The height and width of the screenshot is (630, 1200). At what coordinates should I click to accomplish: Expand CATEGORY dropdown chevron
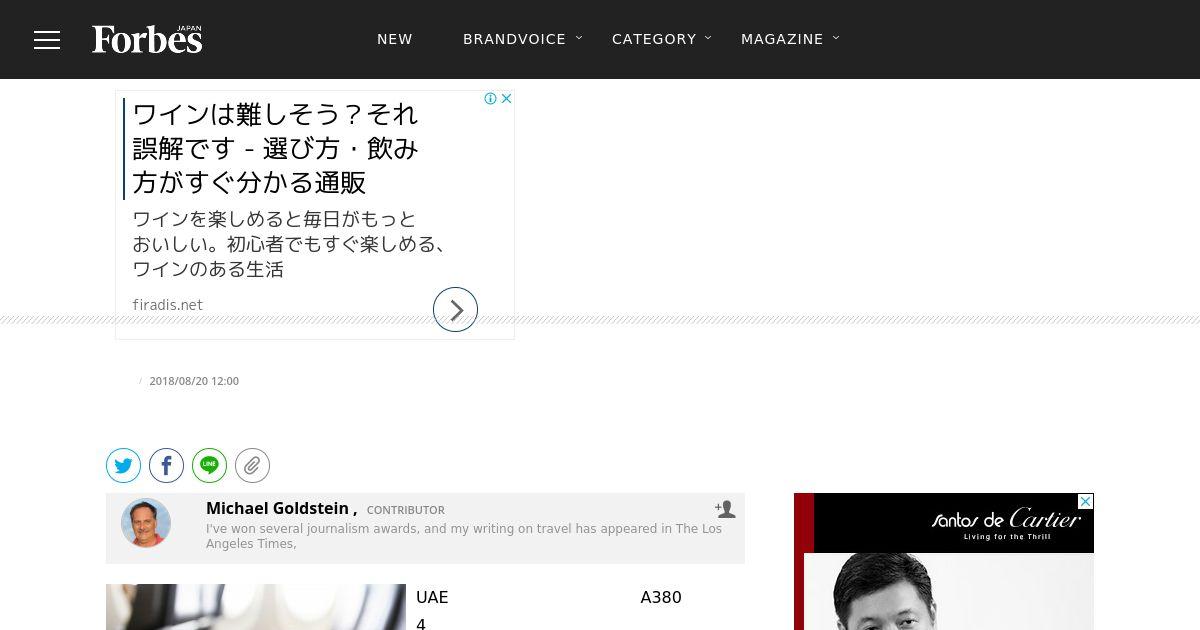pyautogui.click(x=708, y=38)
